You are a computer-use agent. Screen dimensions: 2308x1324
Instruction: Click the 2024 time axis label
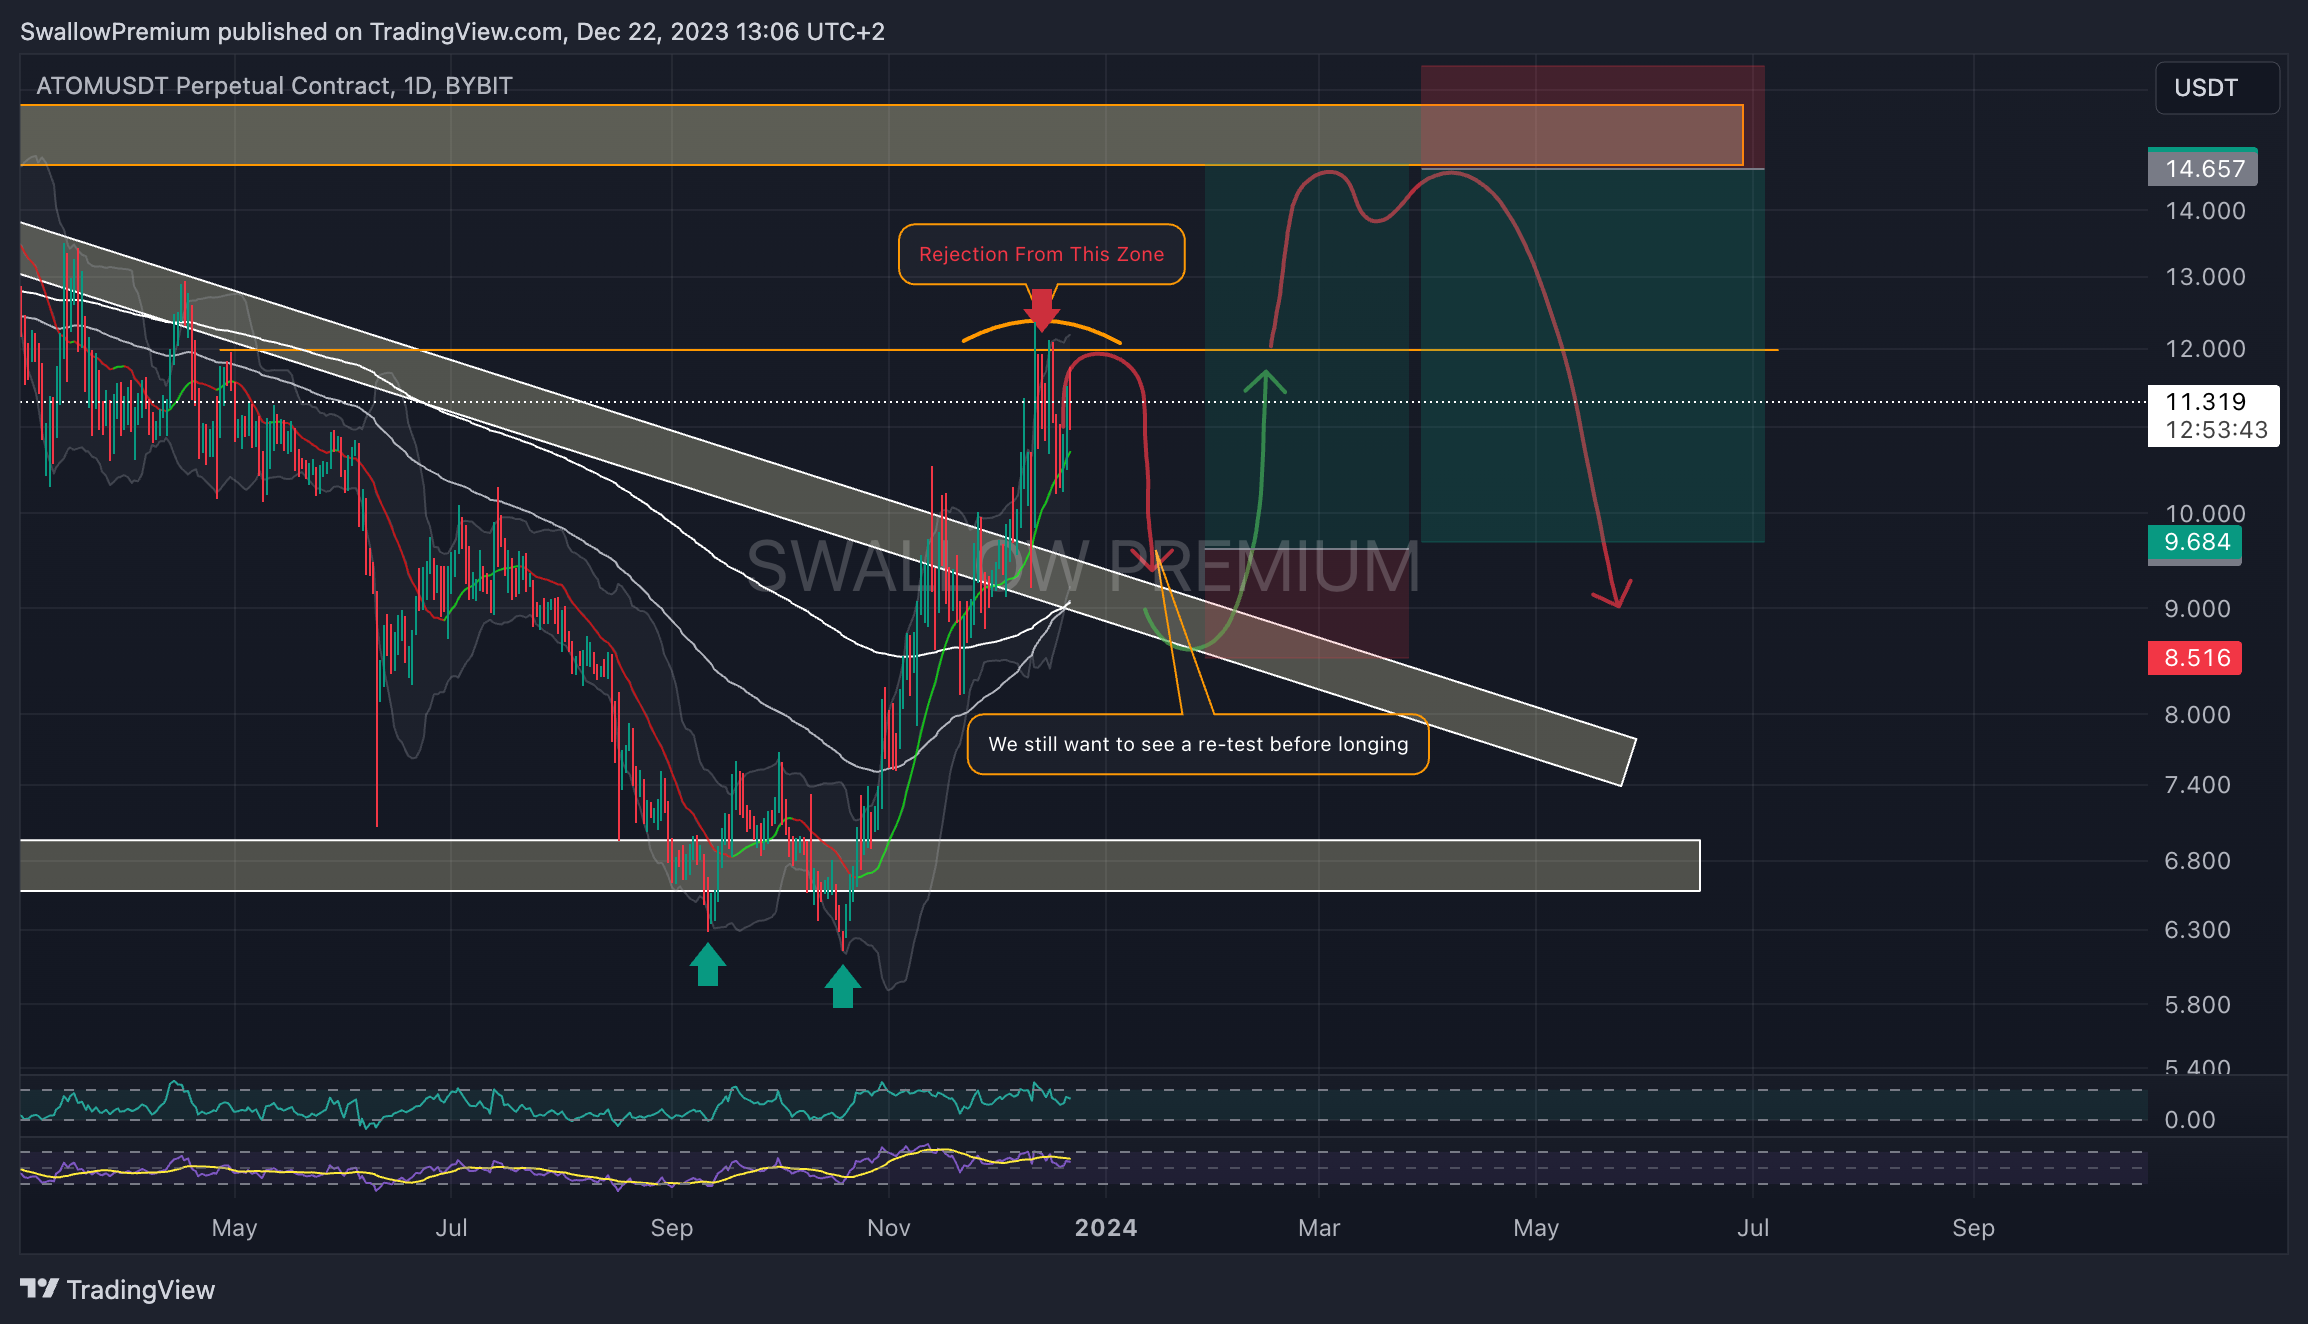(1106, 1228)
